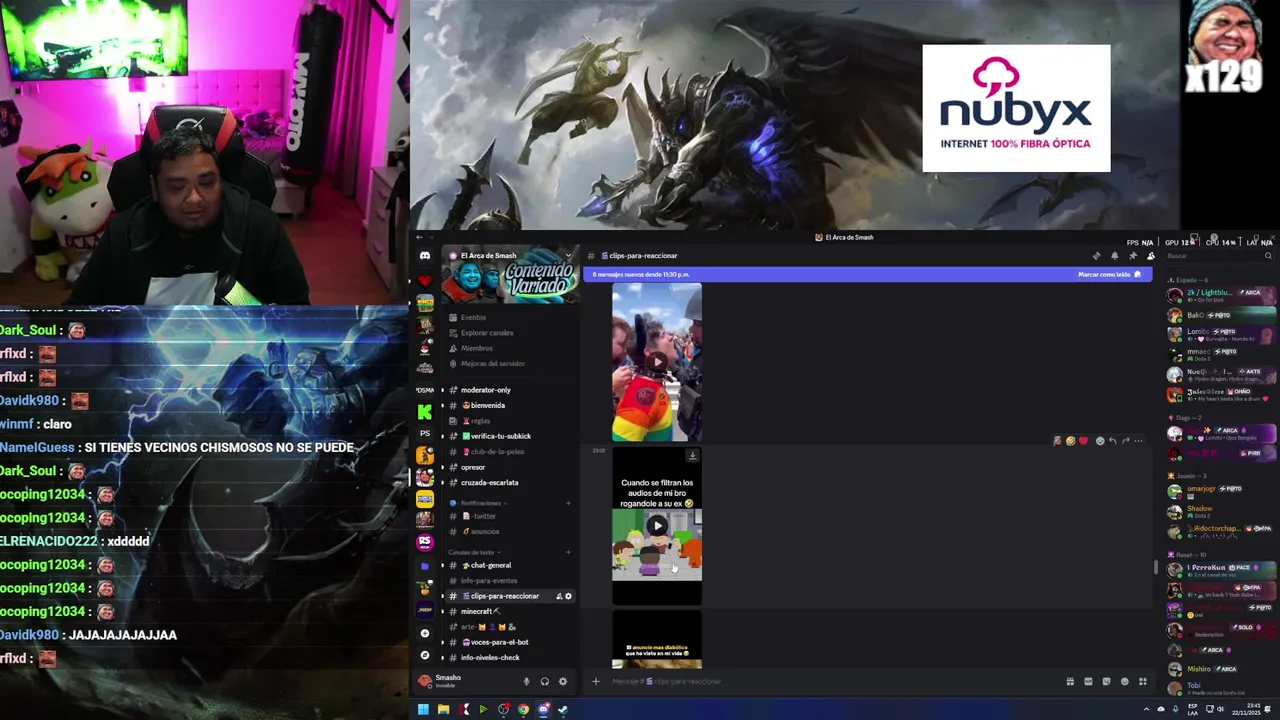Open File Explorer from taskbar
This screenshot has height=720, width=1280.
click(443, 710)
